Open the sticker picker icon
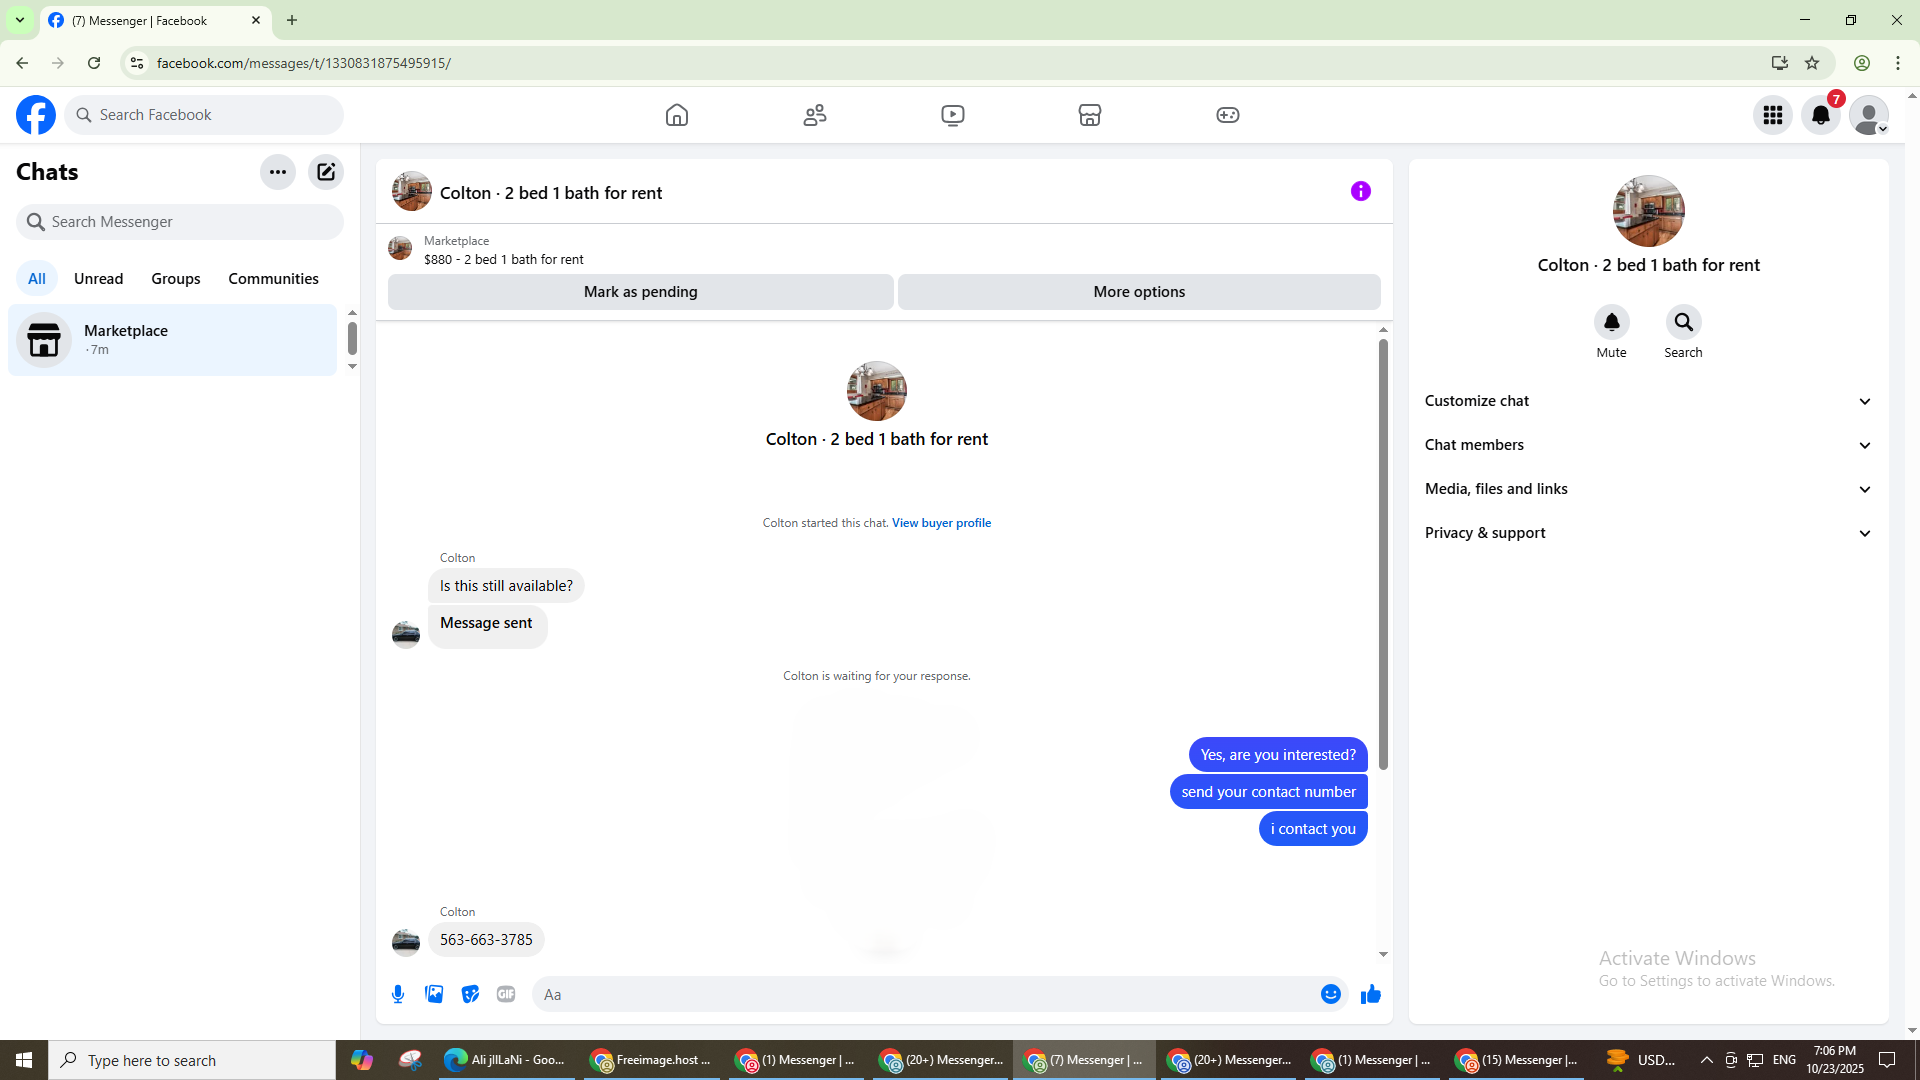 [x=470, y=994]
